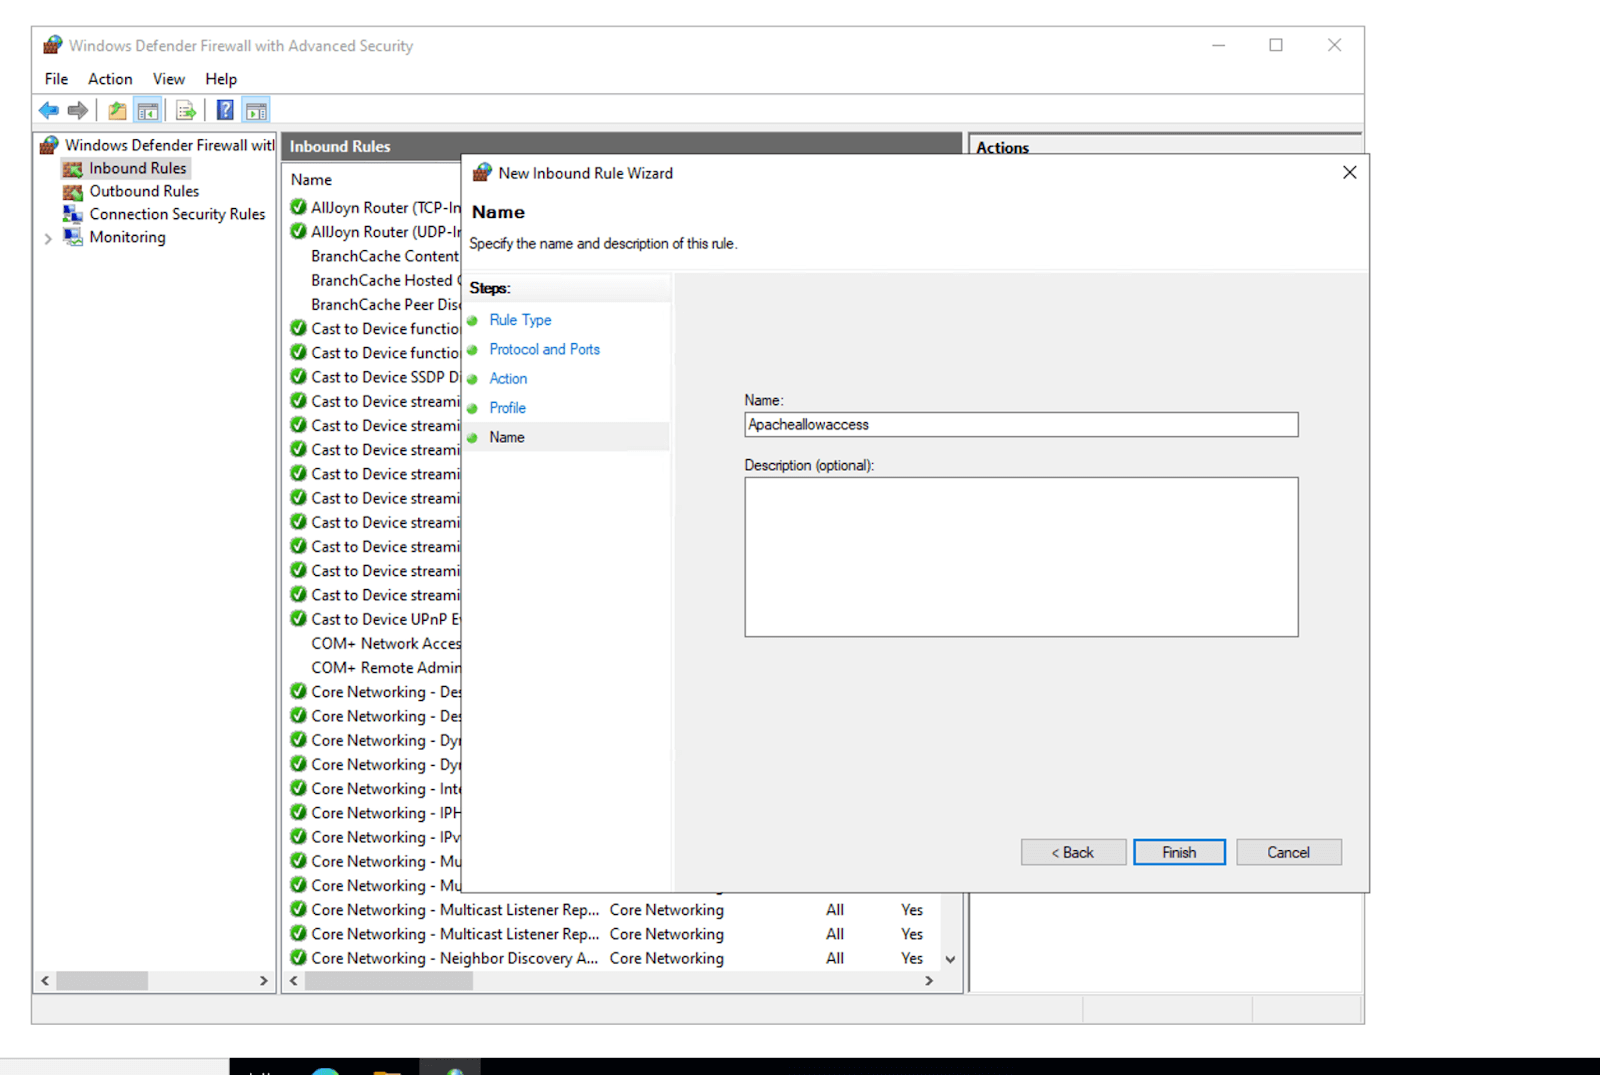Click the Forward arrow toolbar icon
Viewport: 1600px width, 1075px height.
(77, 110)
